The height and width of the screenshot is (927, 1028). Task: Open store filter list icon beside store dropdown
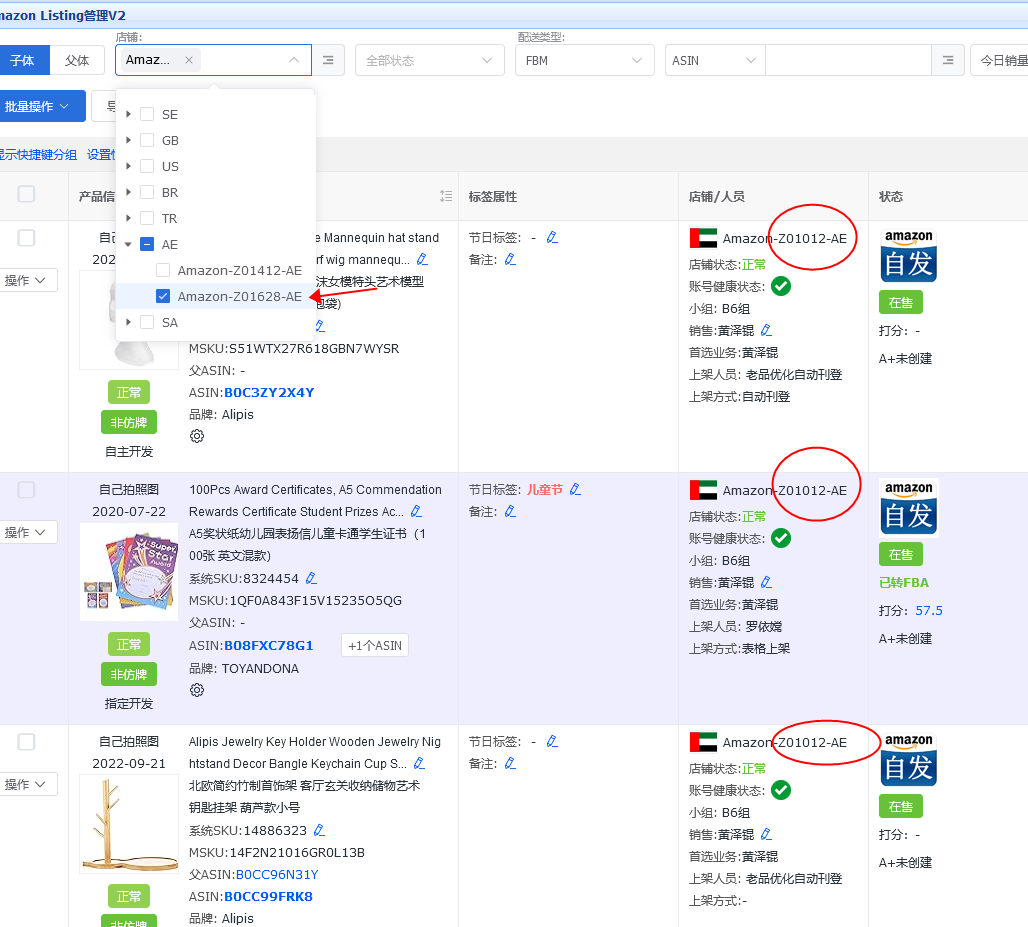[328, 60]
